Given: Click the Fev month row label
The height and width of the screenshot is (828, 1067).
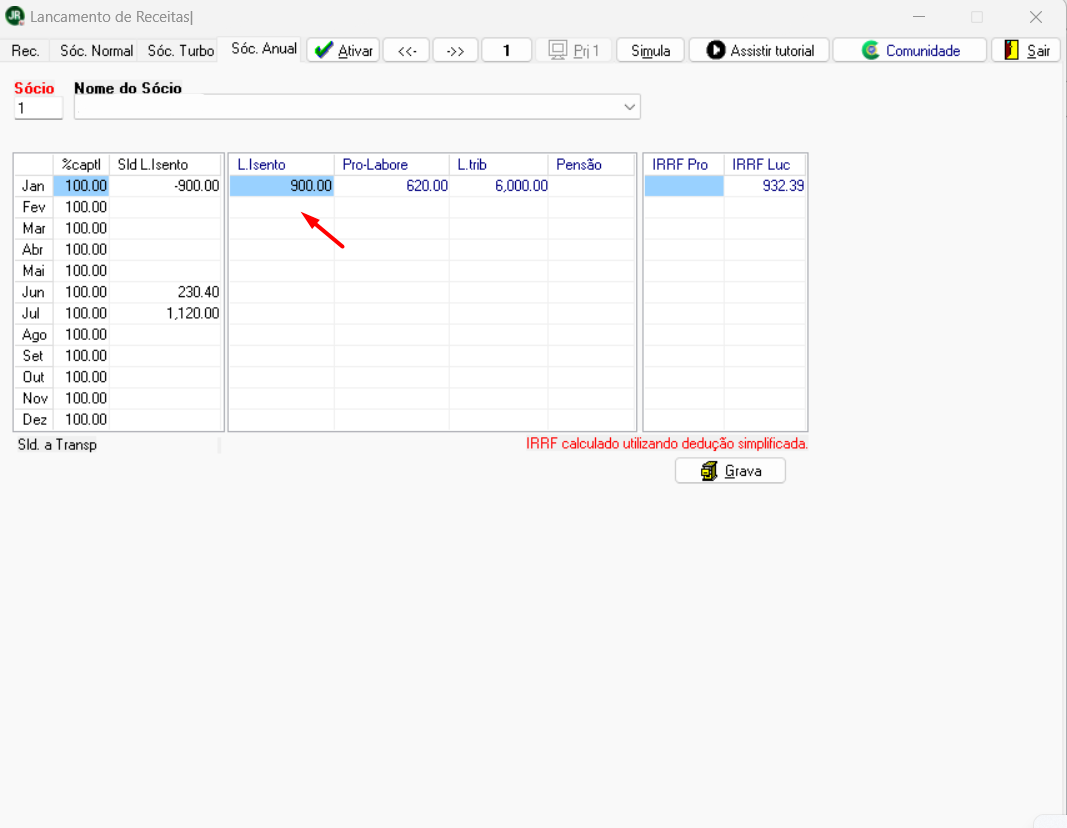Looking at the screenshot, I should [33, 207].
